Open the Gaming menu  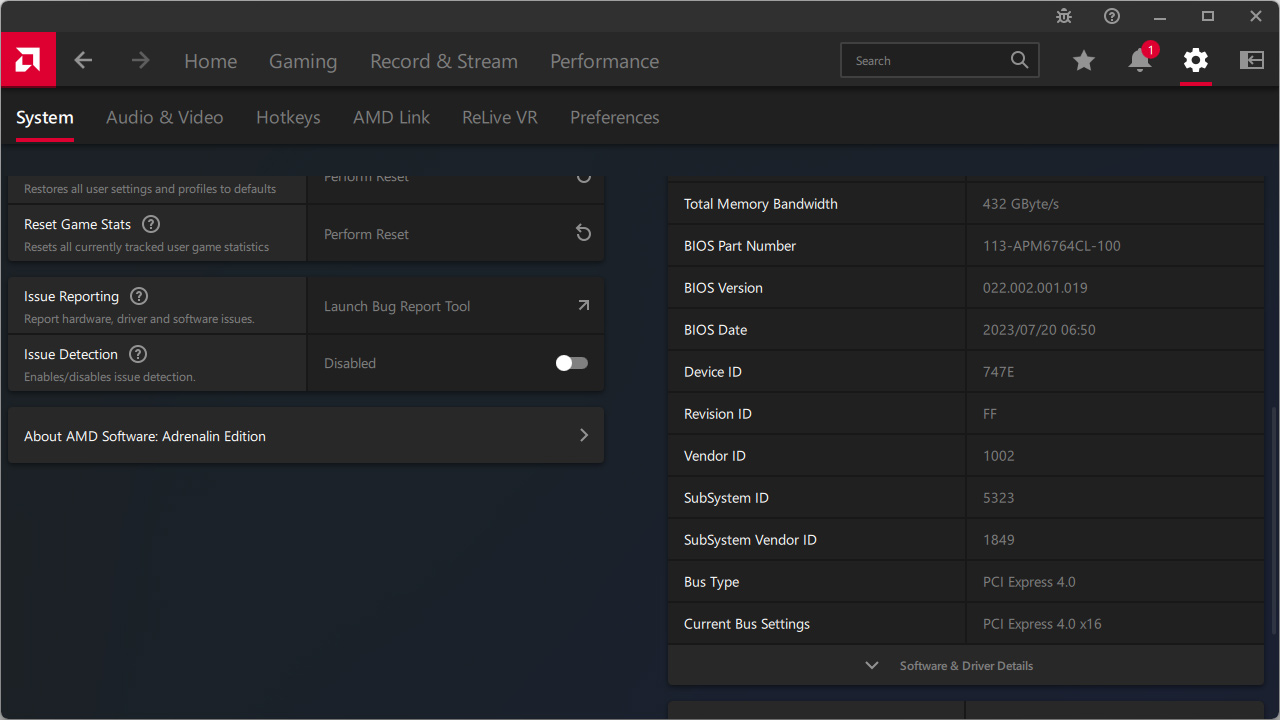[x=303, y=61]
